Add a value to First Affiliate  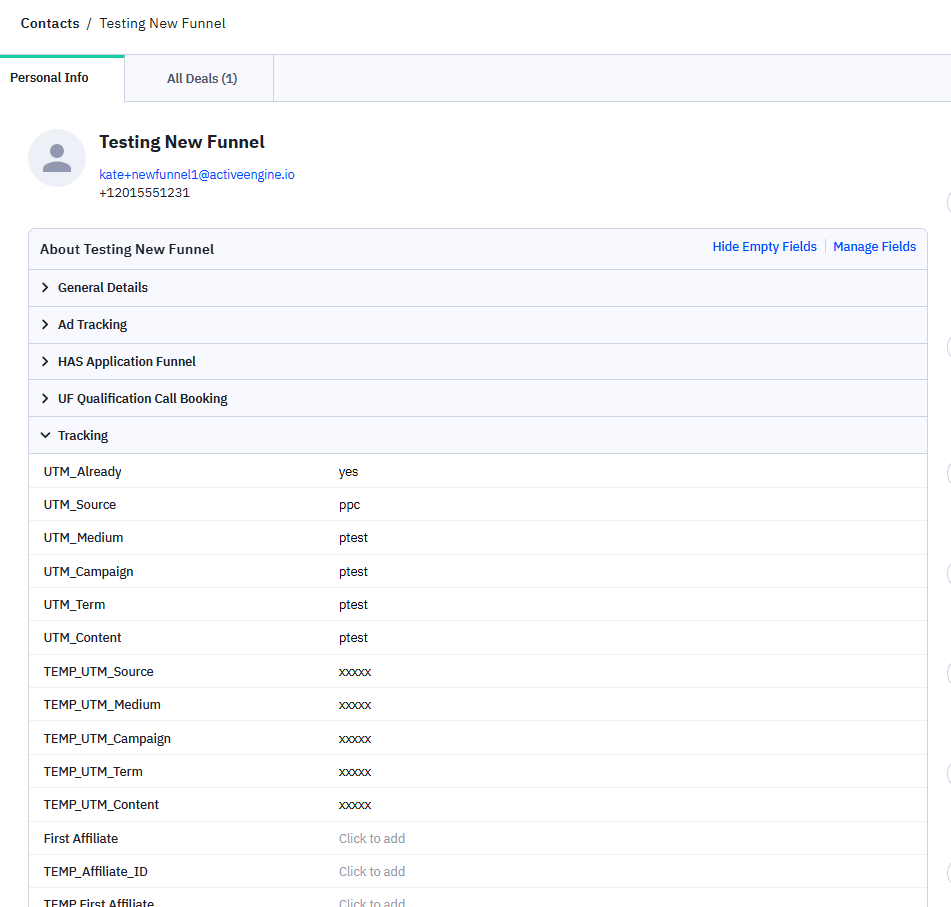[x=372, y=838]
